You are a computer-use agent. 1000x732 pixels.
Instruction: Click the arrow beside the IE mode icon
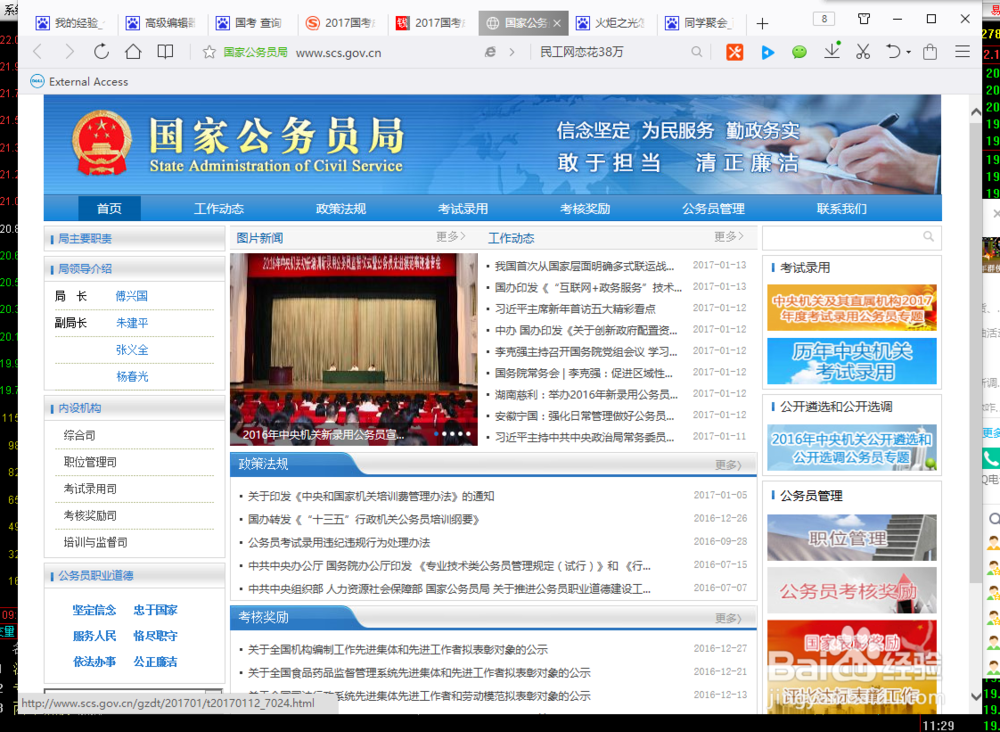pyautogui.click(x=511, y=52)
